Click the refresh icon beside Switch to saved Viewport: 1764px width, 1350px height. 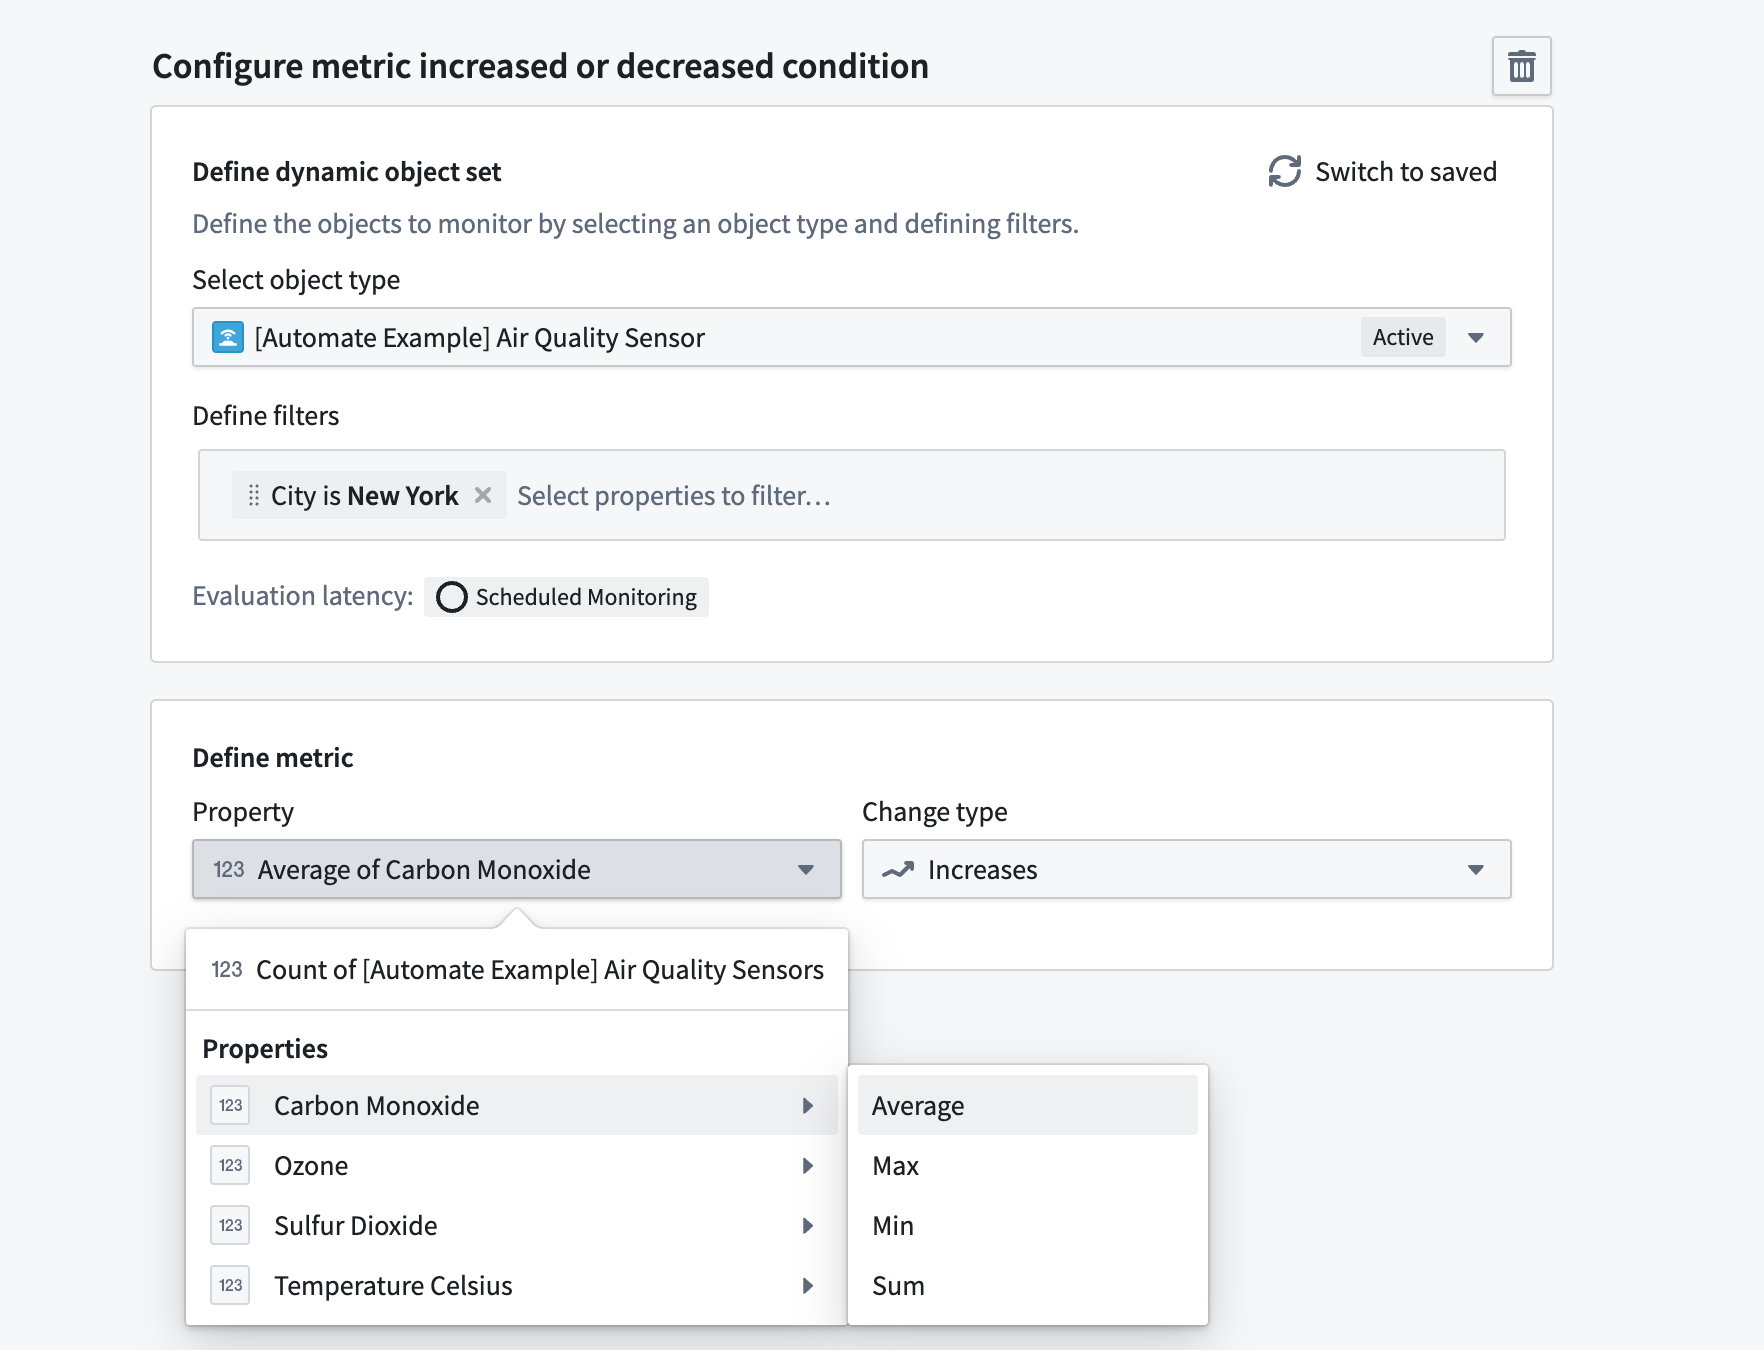1285,171
